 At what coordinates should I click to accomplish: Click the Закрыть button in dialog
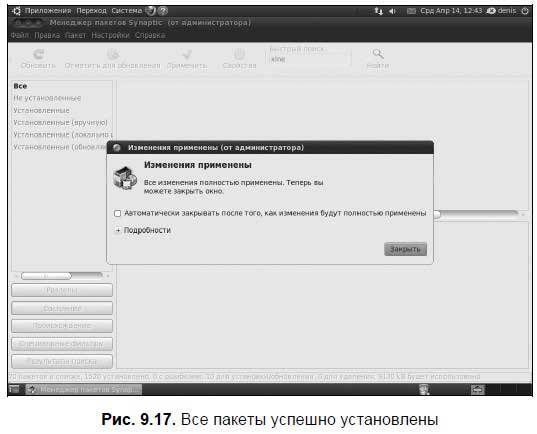coord(405,249)
